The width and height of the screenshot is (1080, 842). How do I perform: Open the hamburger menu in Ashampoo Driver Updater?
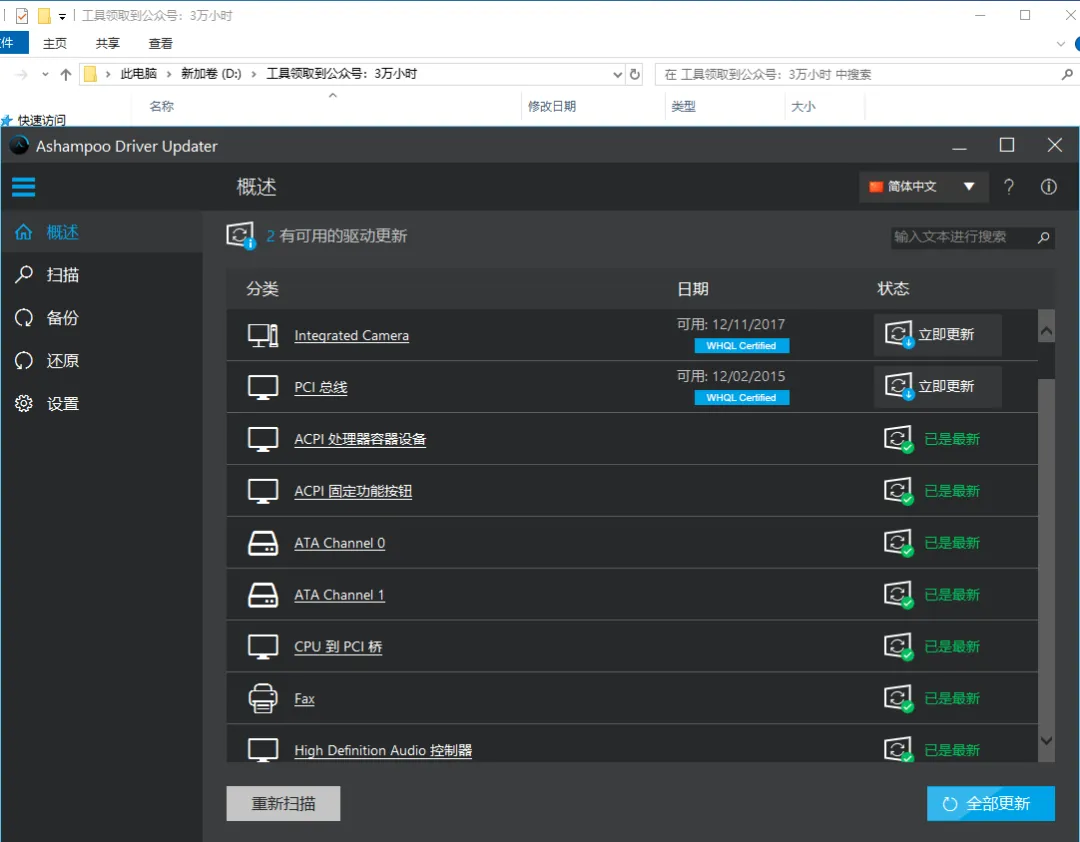coord(23,187)
